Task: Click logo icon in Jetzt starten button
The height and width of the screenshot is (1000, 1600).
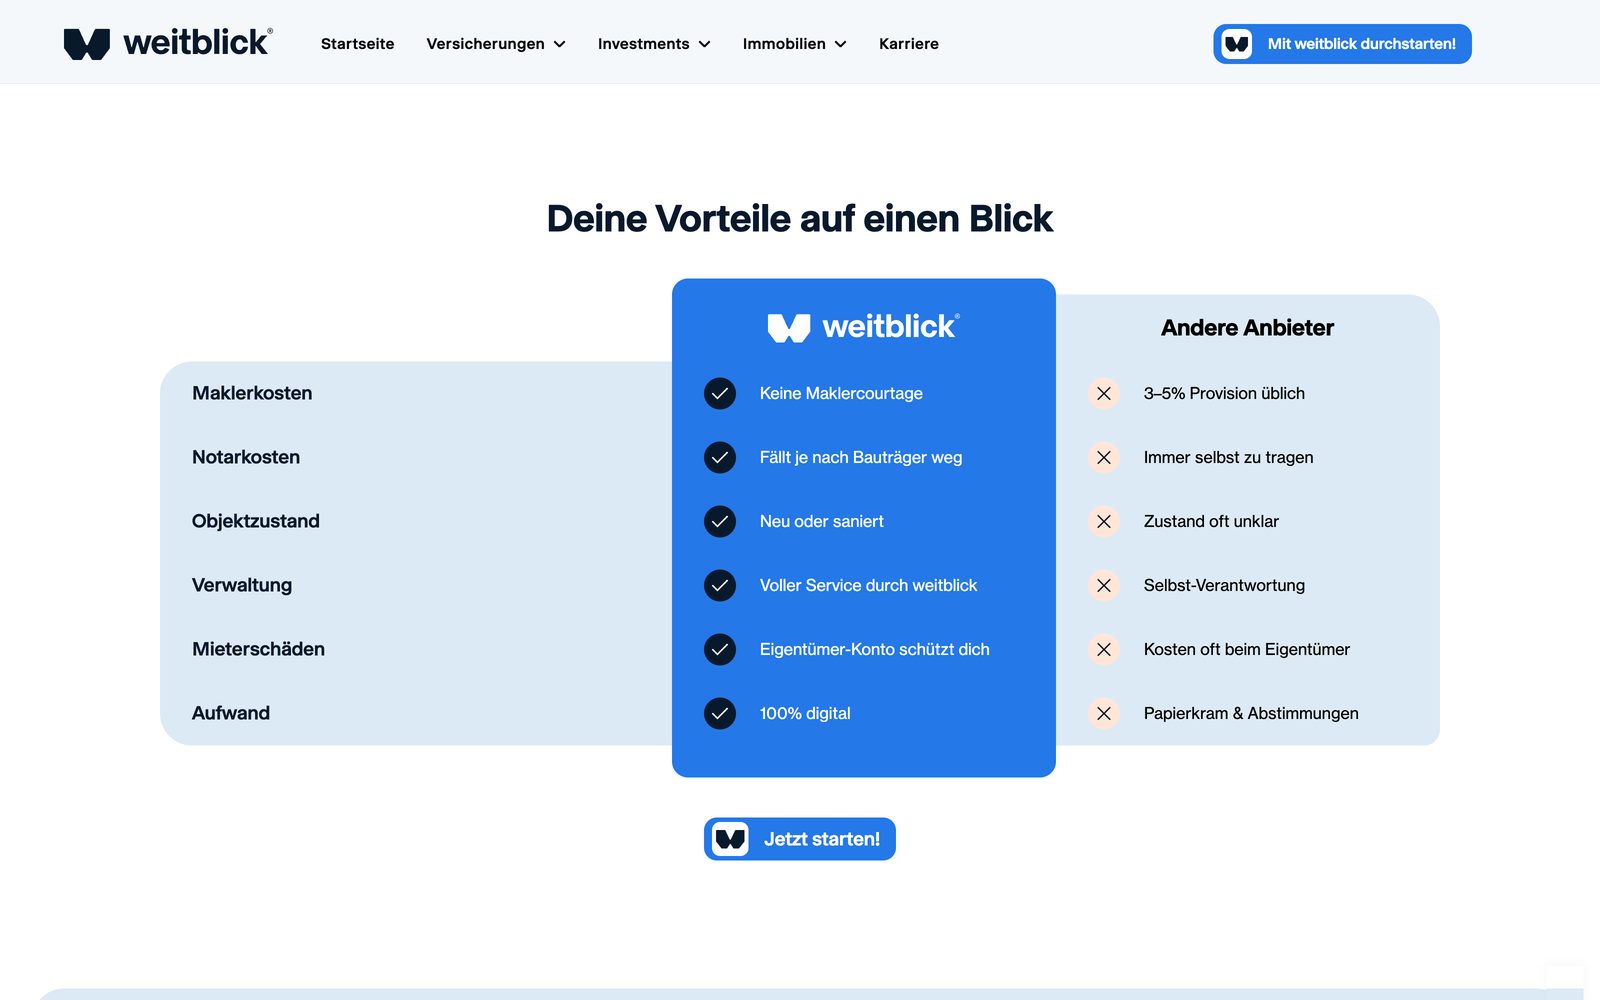Action: (x=730, y=839)
